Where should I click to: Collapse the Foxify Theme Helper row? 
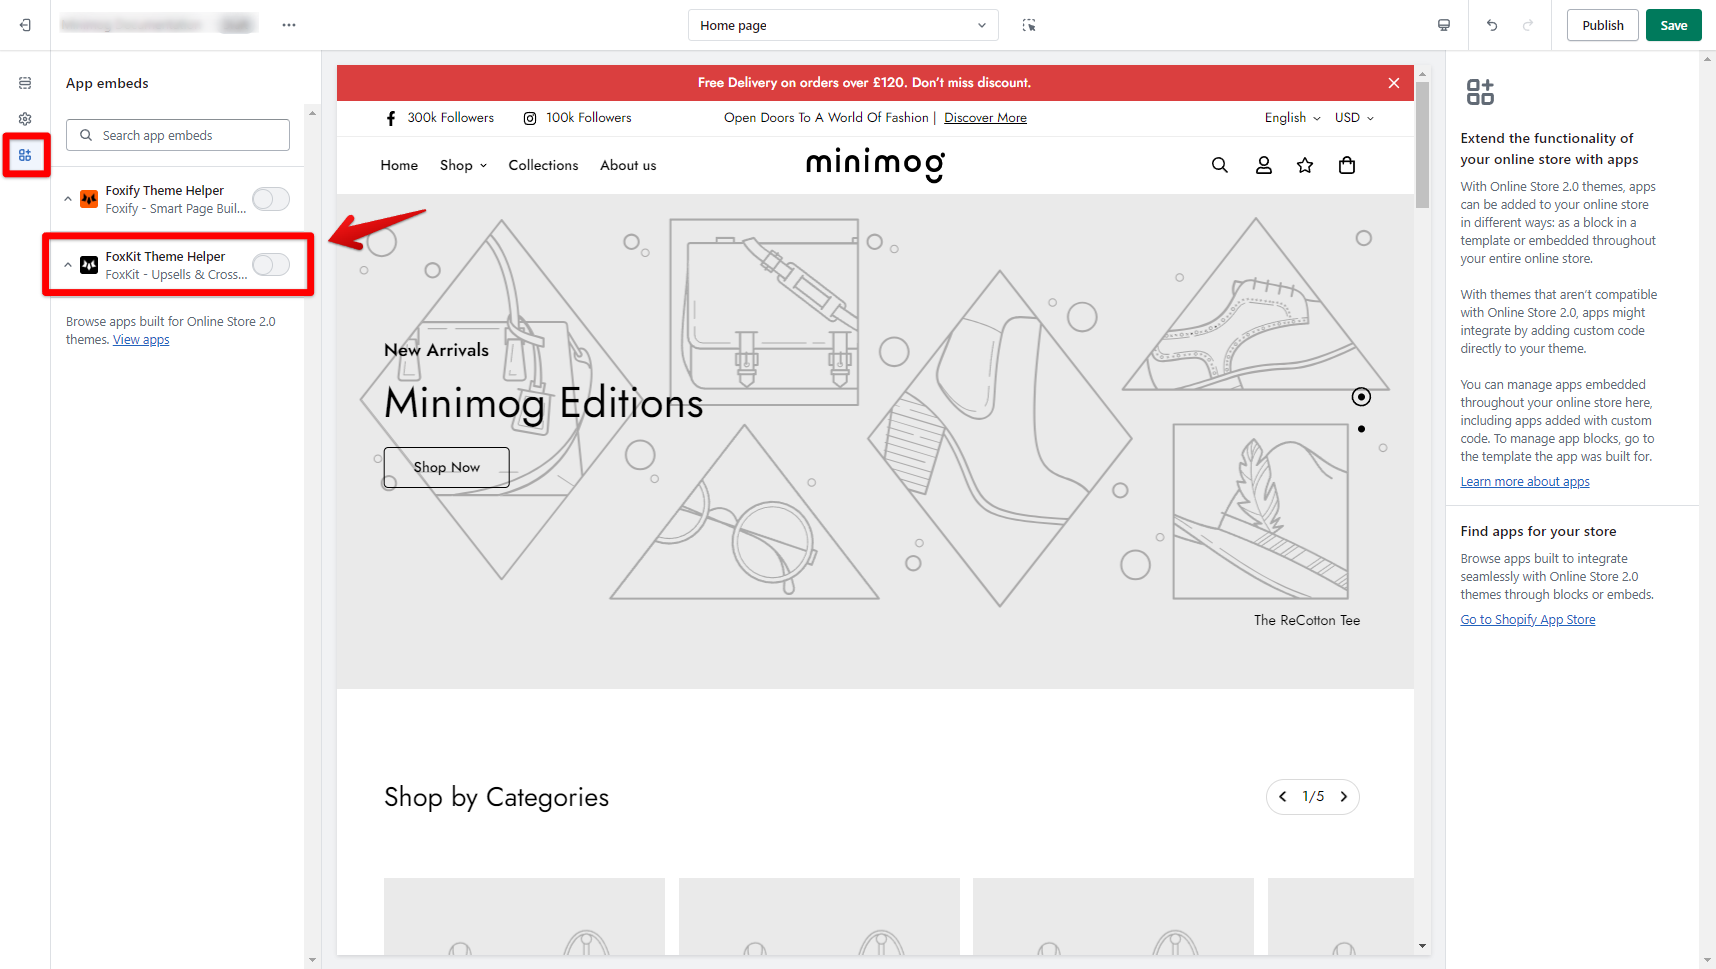tap(68, 199)
